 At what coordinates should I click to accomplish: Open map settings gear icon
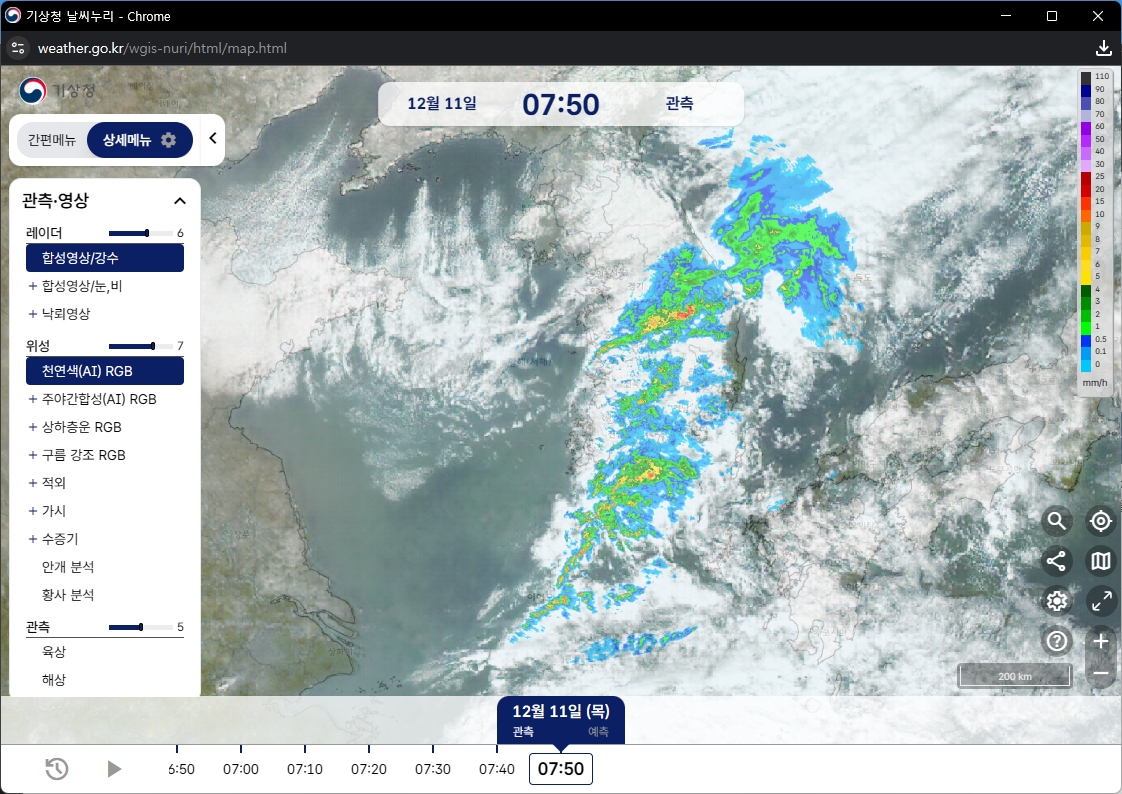coord(1057,601)
